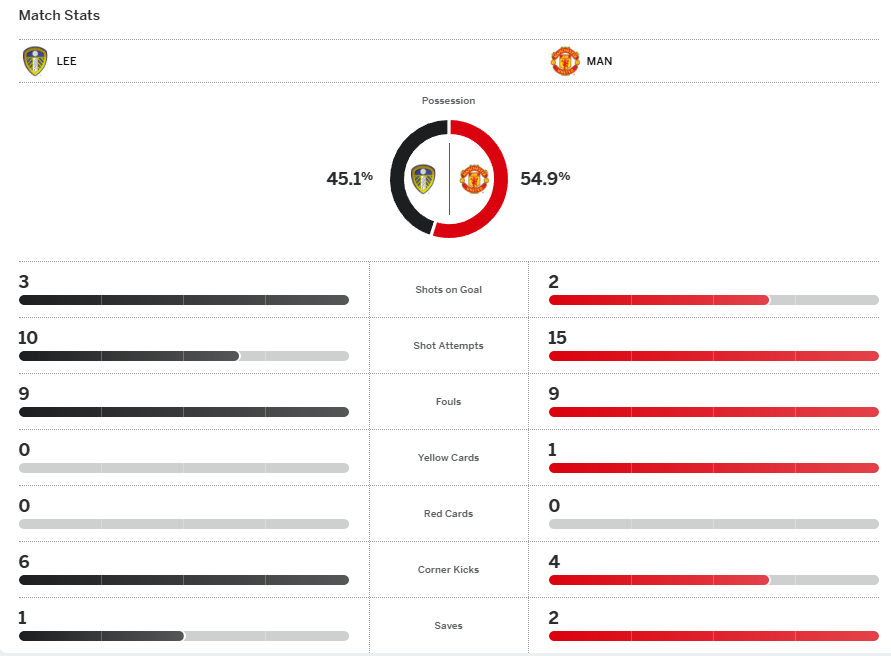Click the Fouls stat label

tap(449, 402)
